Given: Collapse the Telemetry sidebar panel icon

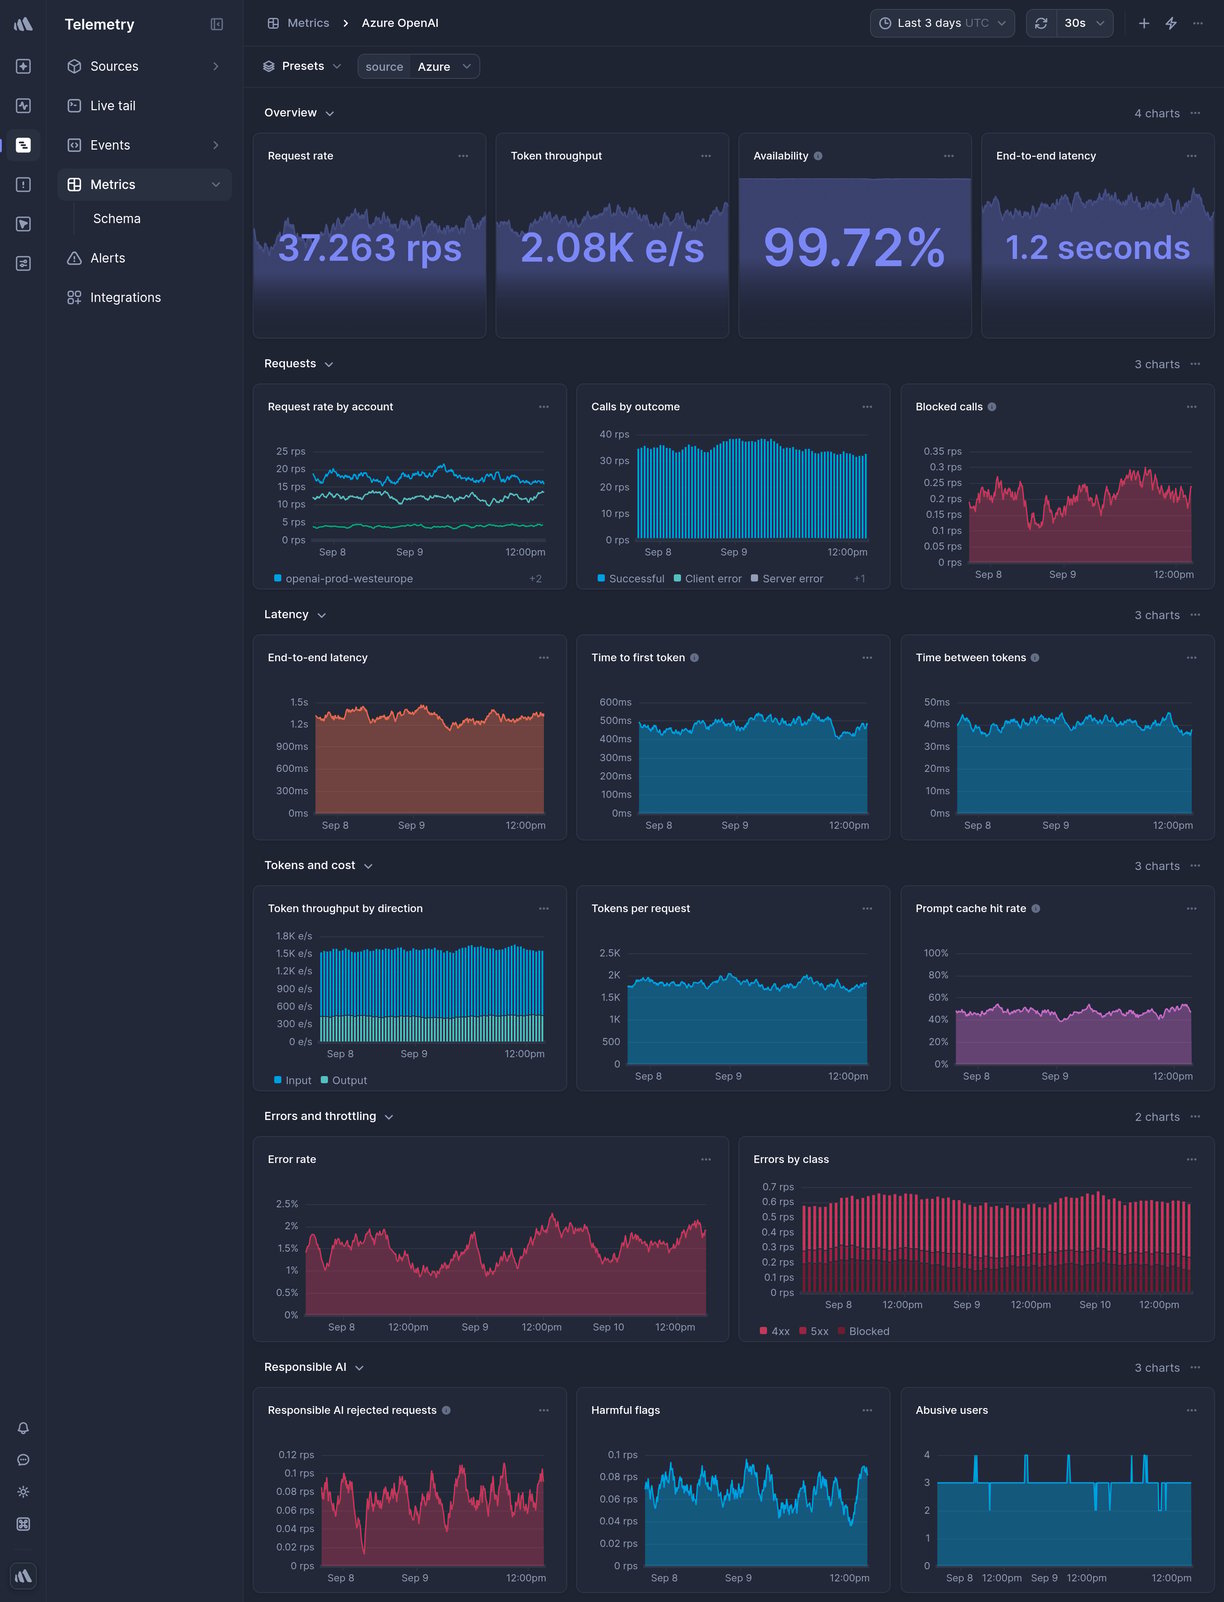Looking at the screenshot, I should [x=217, y=24].
